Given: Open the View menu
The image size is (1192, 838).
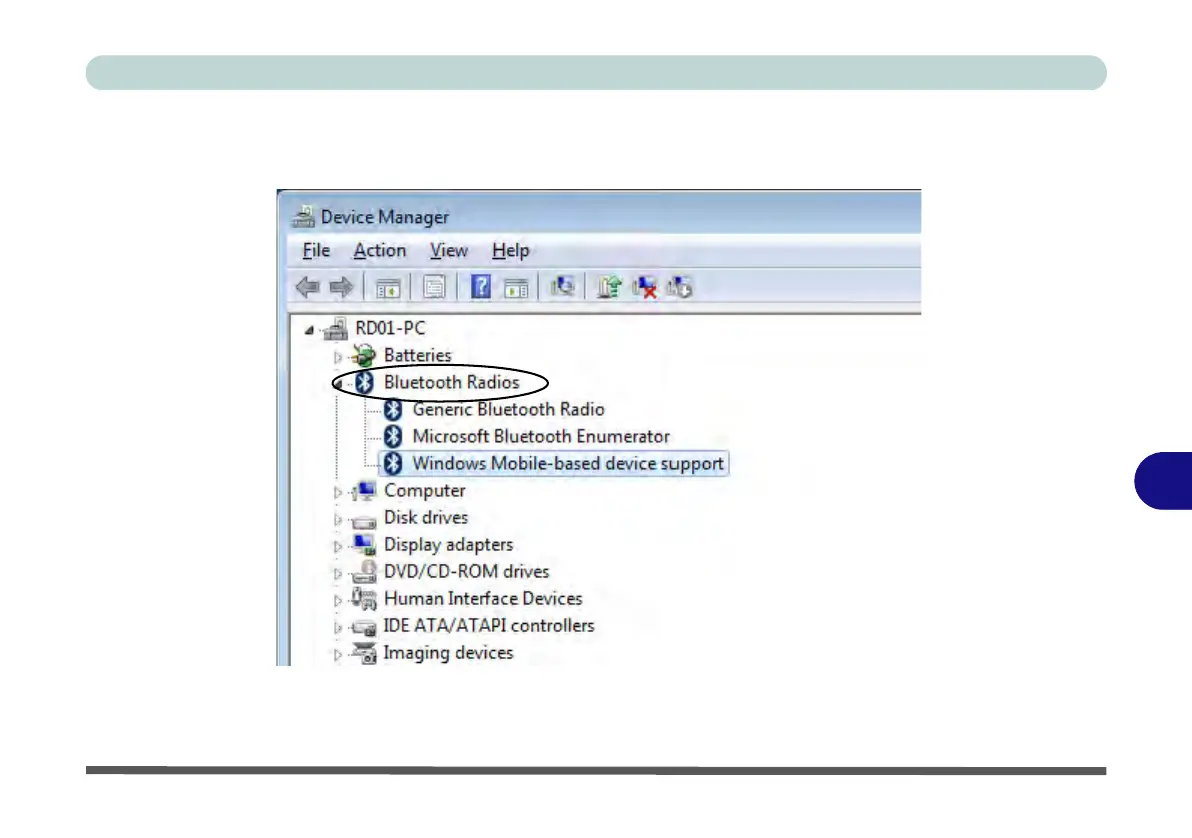Looking at the screenshot, I should click(449, 250).
